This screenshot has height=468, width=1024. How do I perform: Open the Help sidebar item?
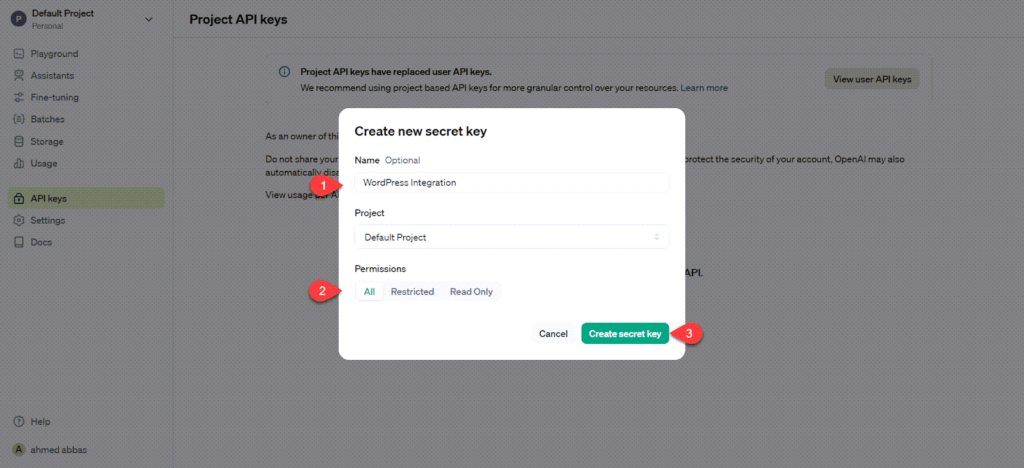point(40,422)
